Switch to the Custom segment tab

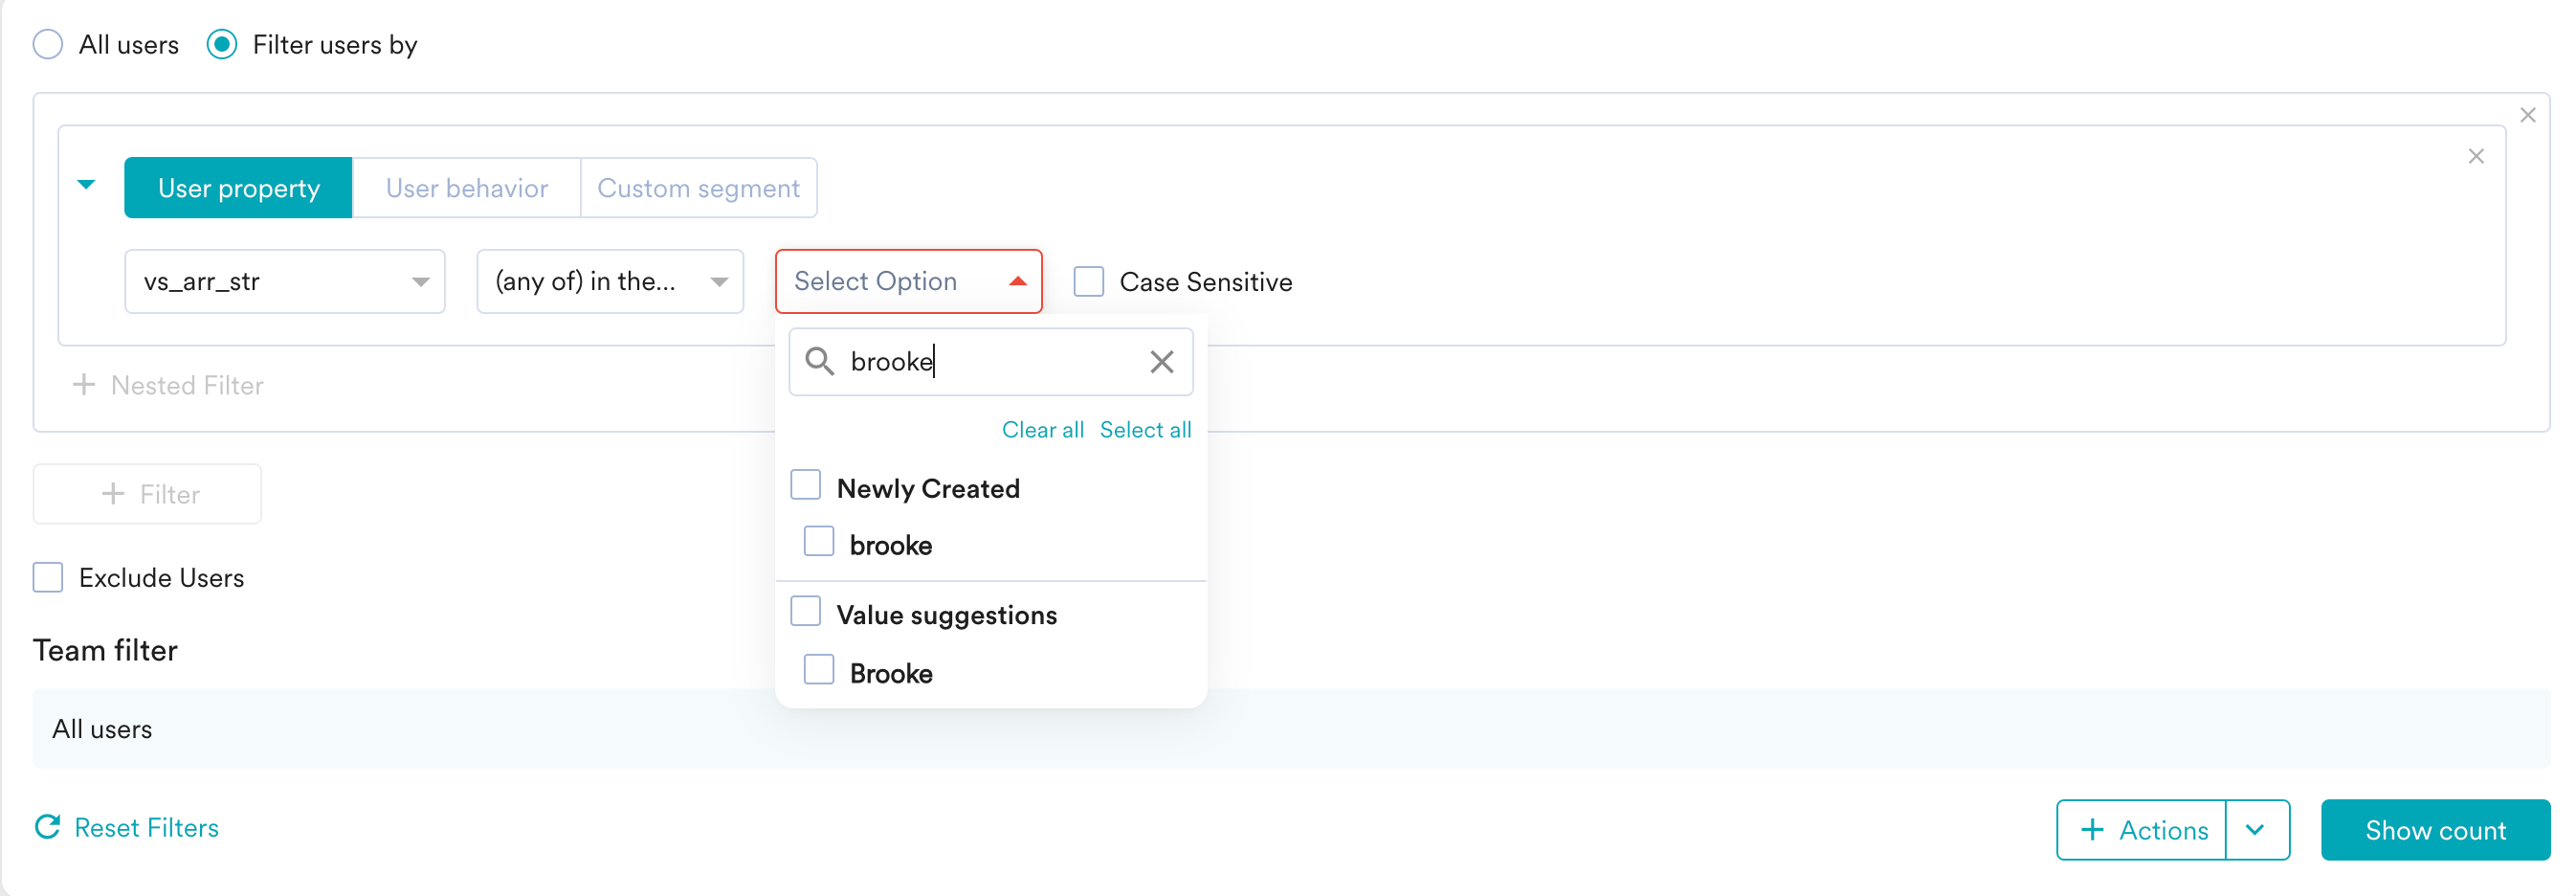tap(698, 188)
